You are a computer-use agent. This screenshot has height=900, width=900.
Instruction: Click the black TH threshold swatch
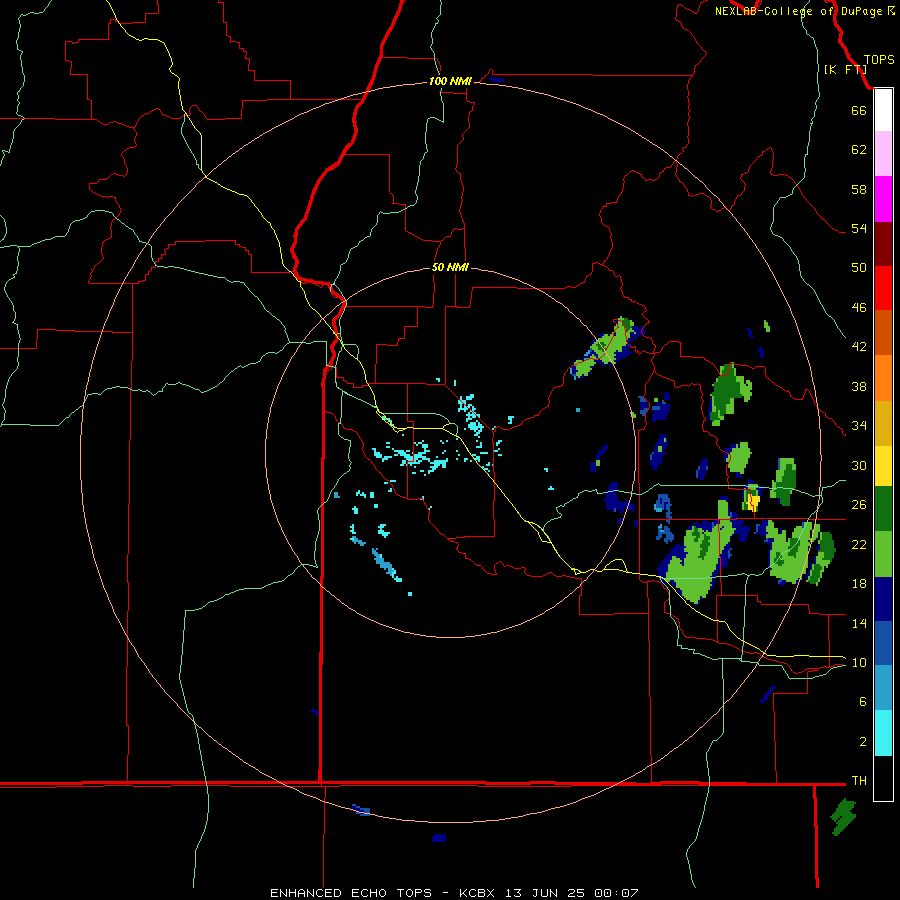tap(883, 778)
